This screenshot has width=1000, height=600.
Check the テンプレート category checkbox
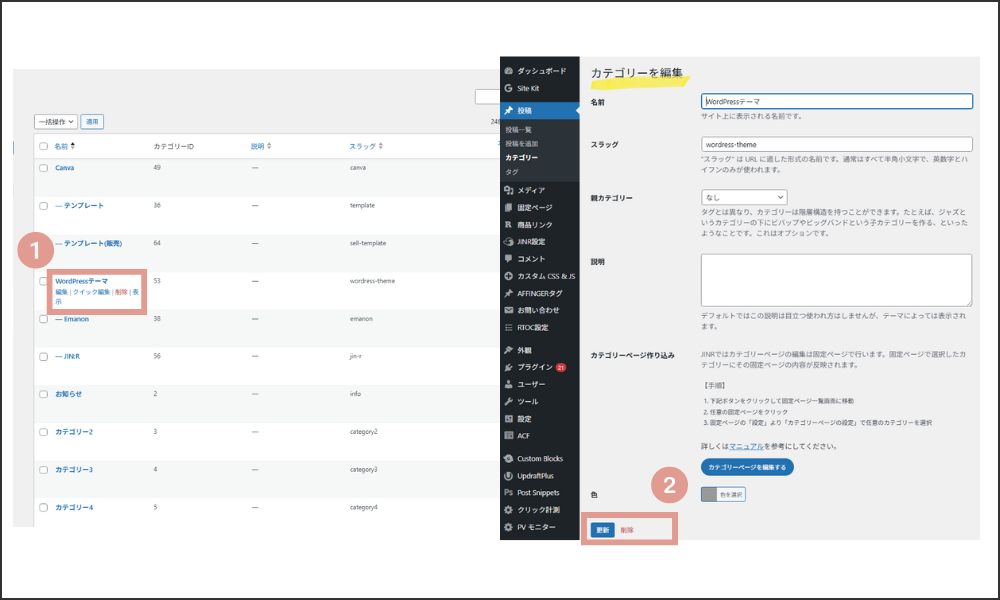(x=43, y=206)
